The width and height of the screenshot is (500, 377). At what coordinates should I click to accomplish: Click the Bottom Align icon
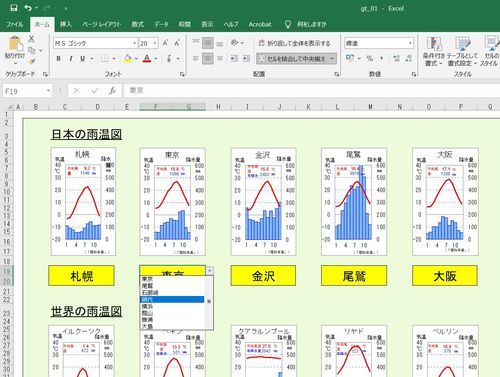220,43
